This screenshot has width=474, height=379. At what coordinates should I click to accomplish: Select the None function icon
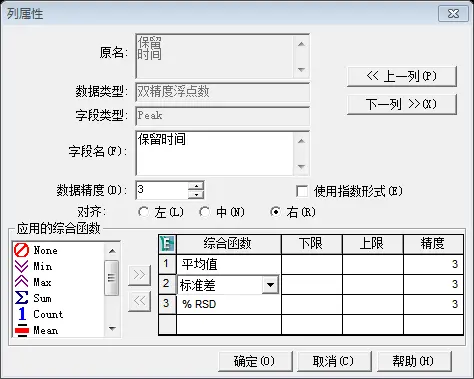(21, 250)
